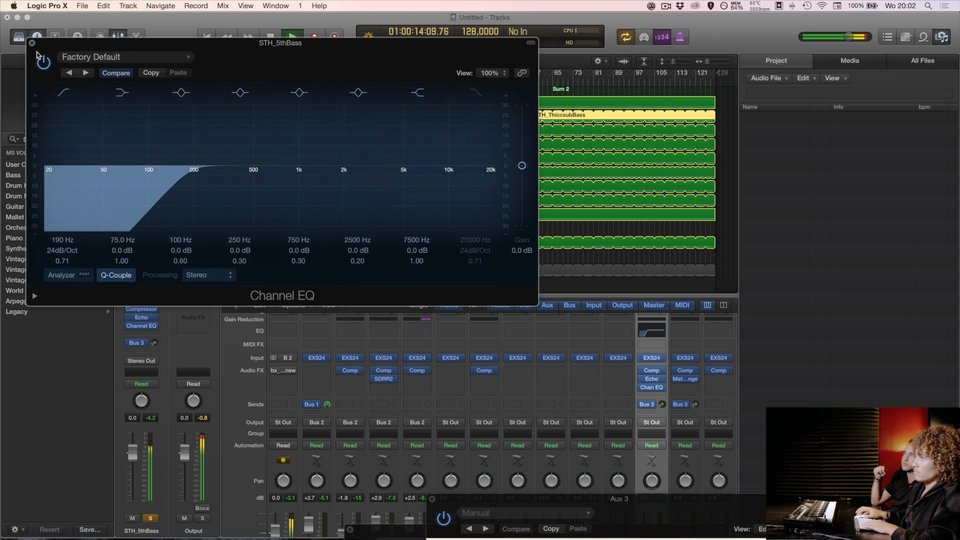Toggle the waveform zoom button

point(623,61)
